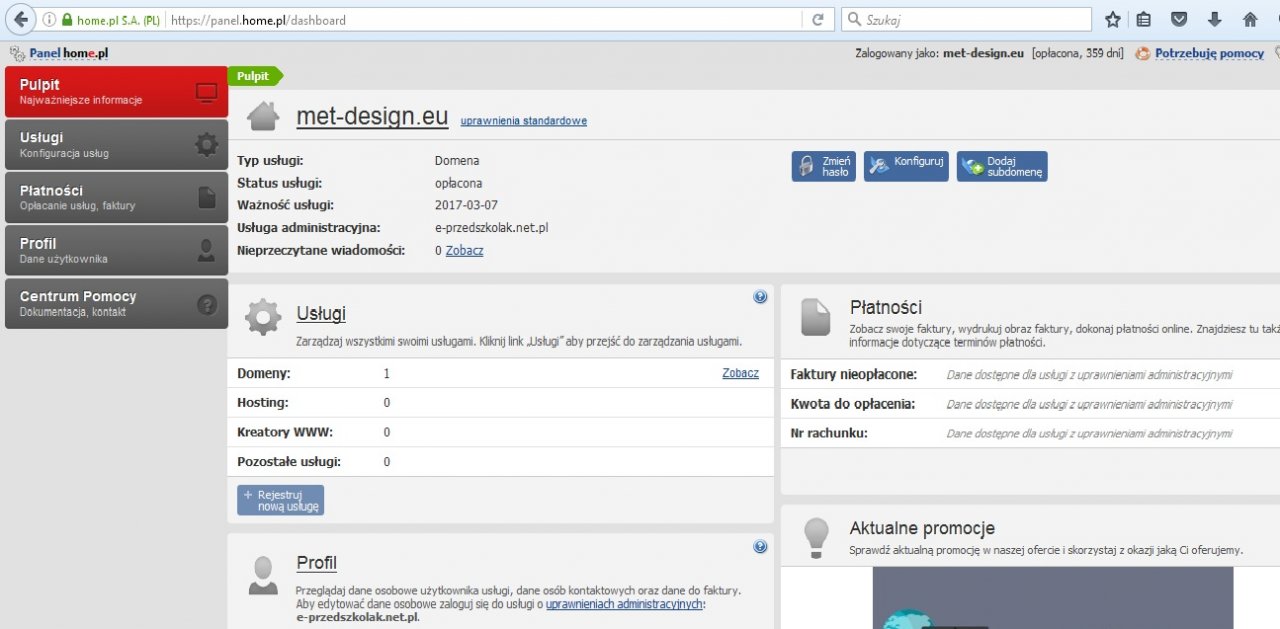Open the Usługi panel heading link

[321, 314]
